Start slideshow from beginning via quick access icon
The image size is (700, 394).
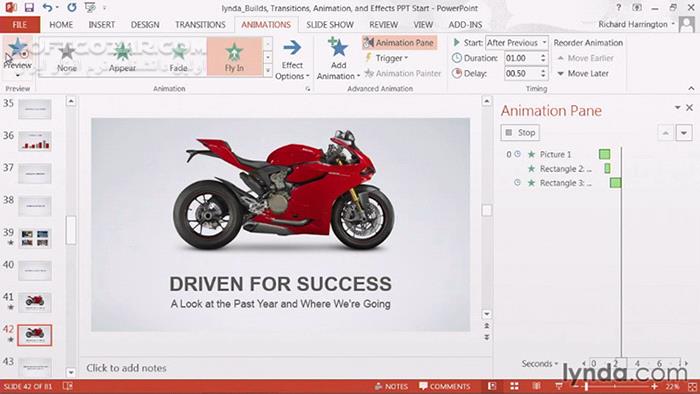pyautogui.click(x=90, y=8)
